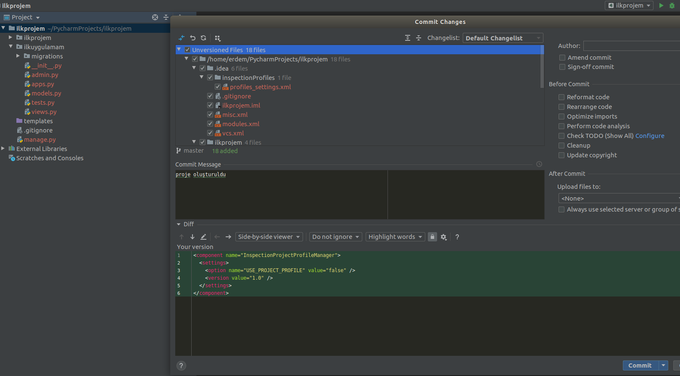This screenshot has height=376, width=680.
Task: Enable Perform code analysis
Action: (x=561, y=126)
